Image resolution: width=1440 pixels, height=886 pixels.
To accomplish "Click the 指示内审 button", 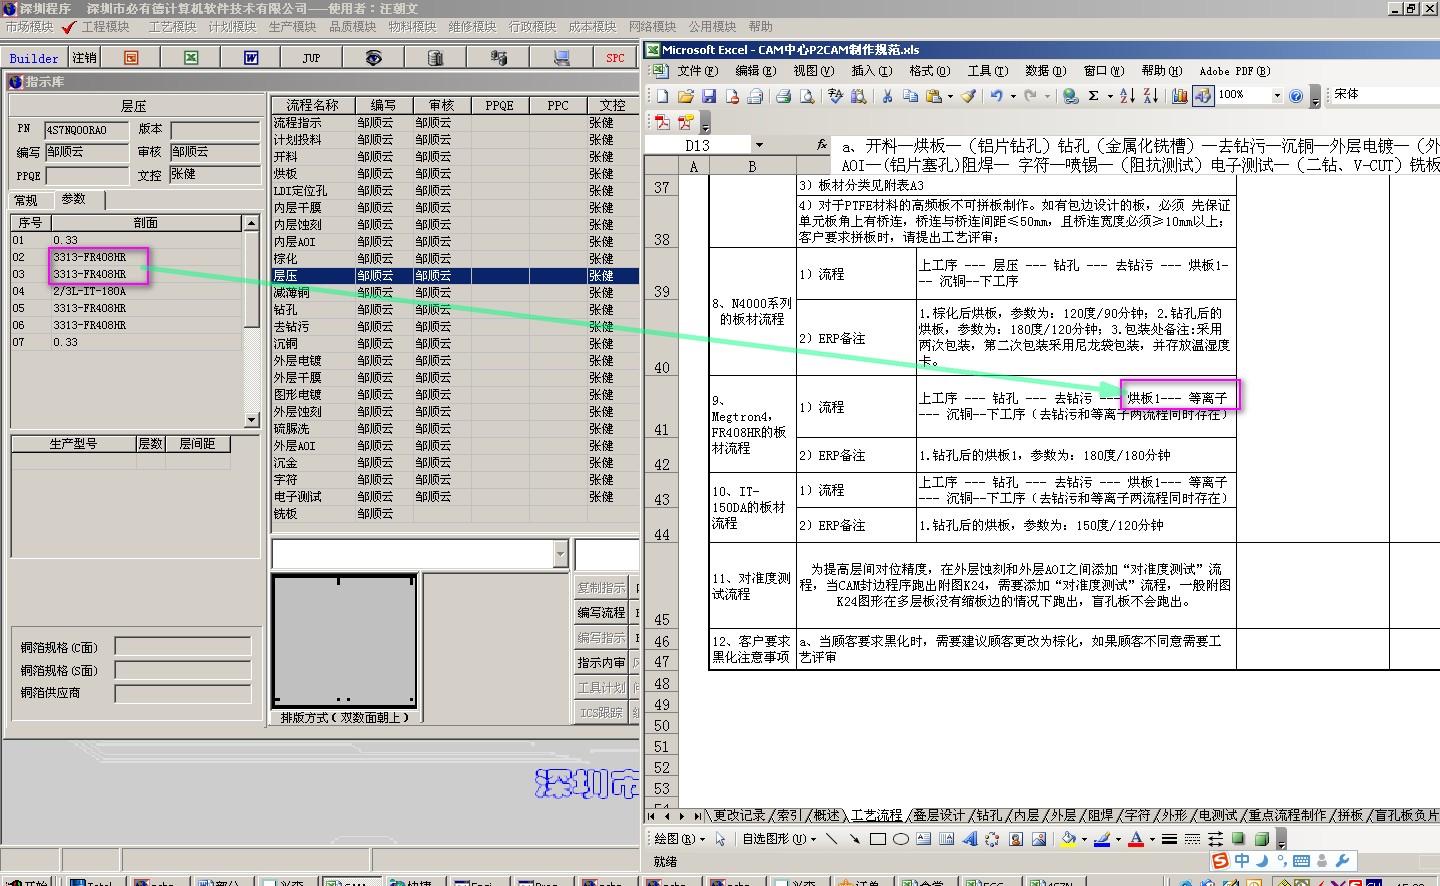I will 601,662.
